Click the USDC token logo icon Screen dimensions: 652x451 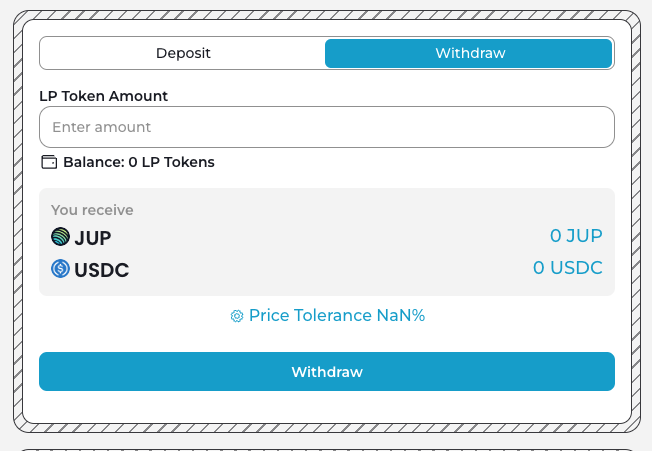pyautogui.click(x=60, y=269)
